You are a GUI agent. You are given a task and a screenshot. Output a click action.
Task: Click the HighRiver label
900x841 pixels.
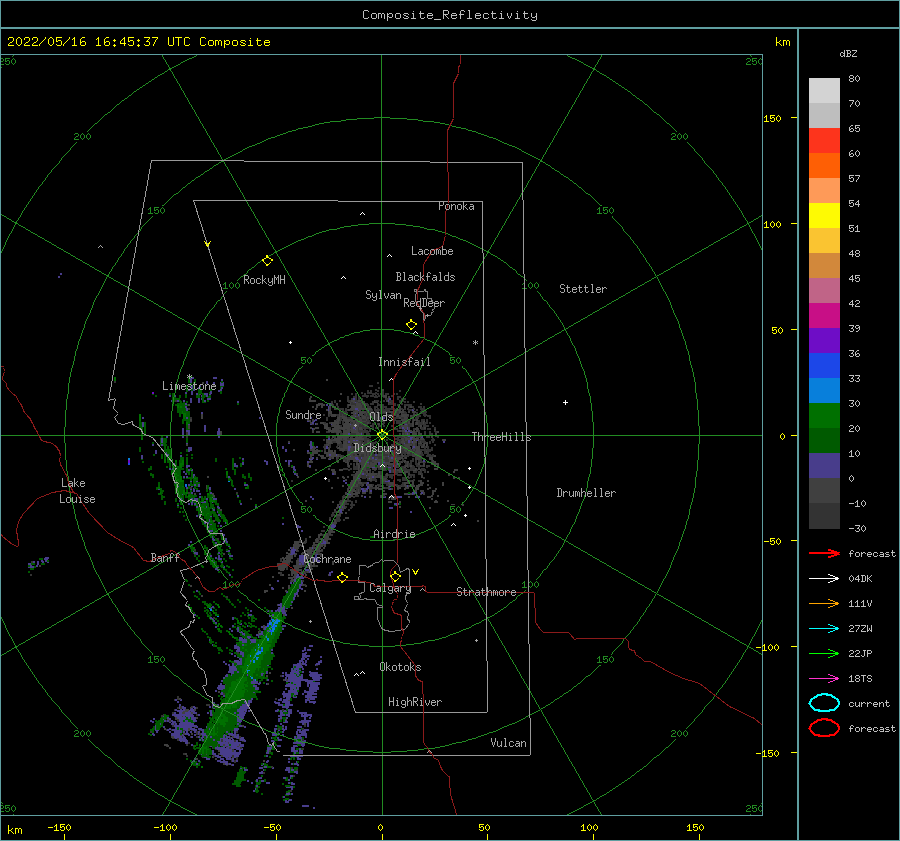point(415,702)
